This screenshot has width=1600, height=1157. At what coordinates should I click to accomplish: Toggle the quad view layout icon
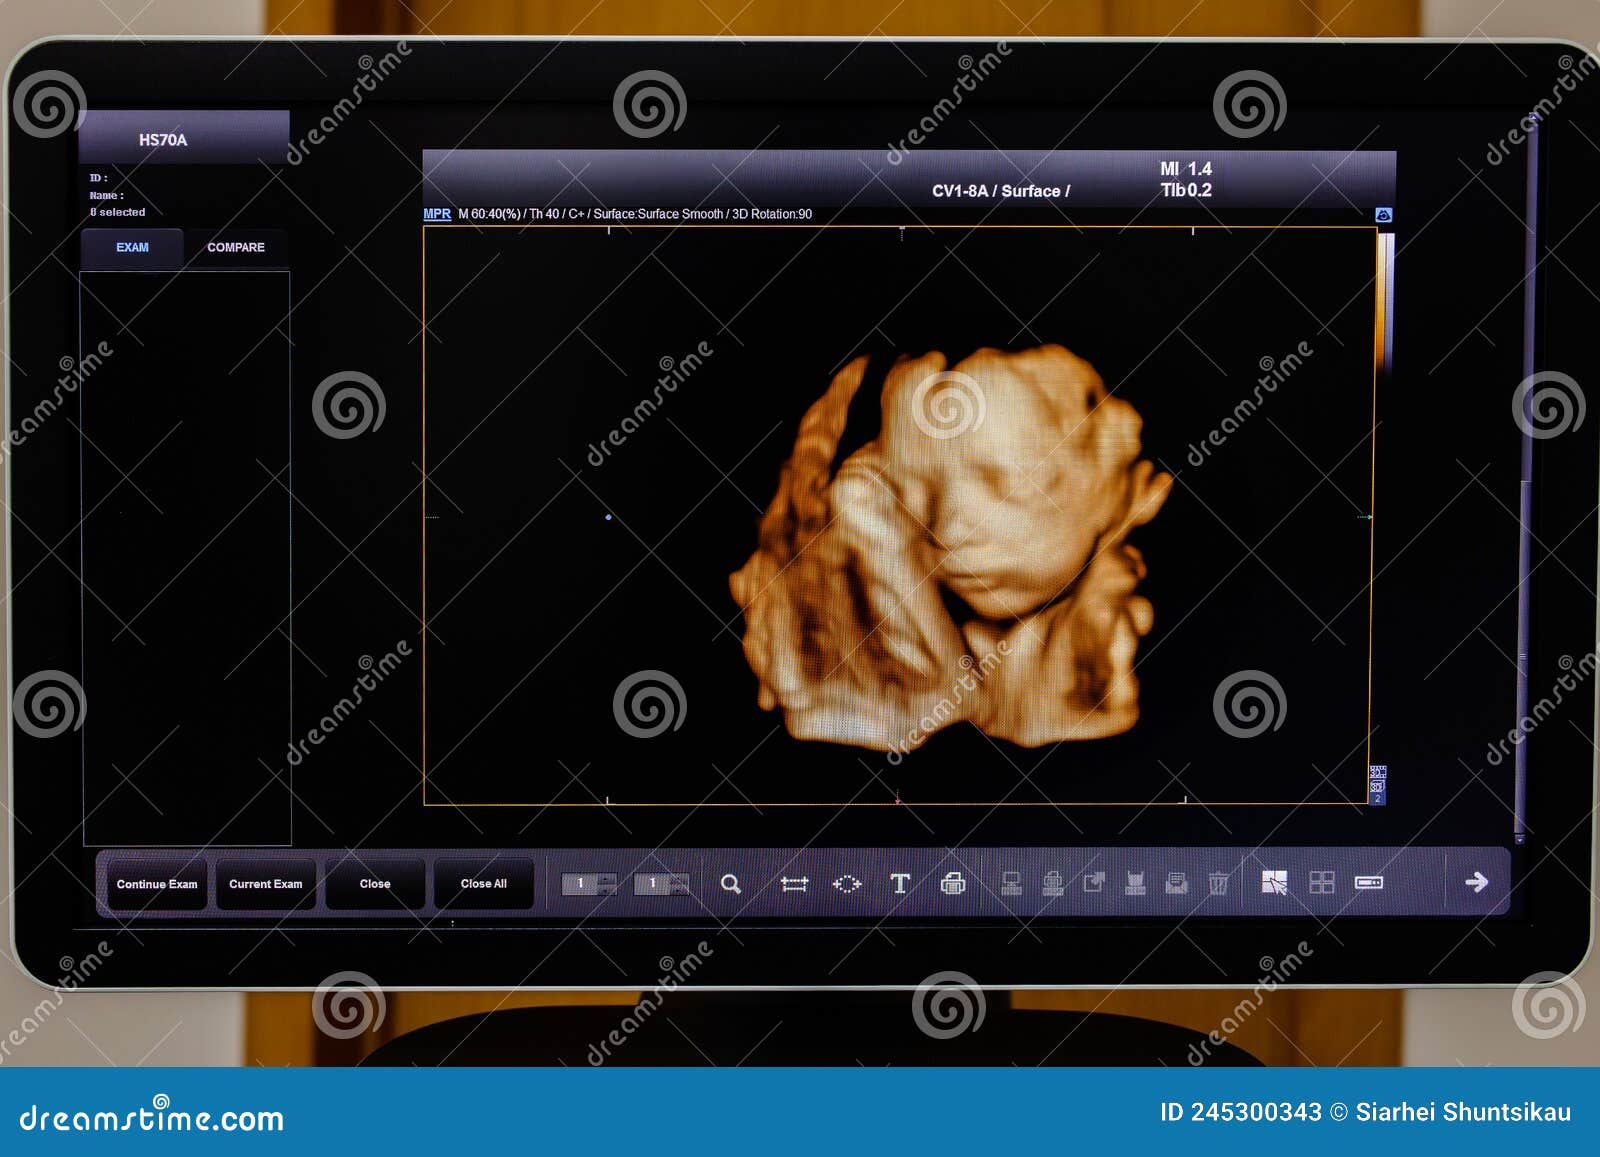point(1323,883)
